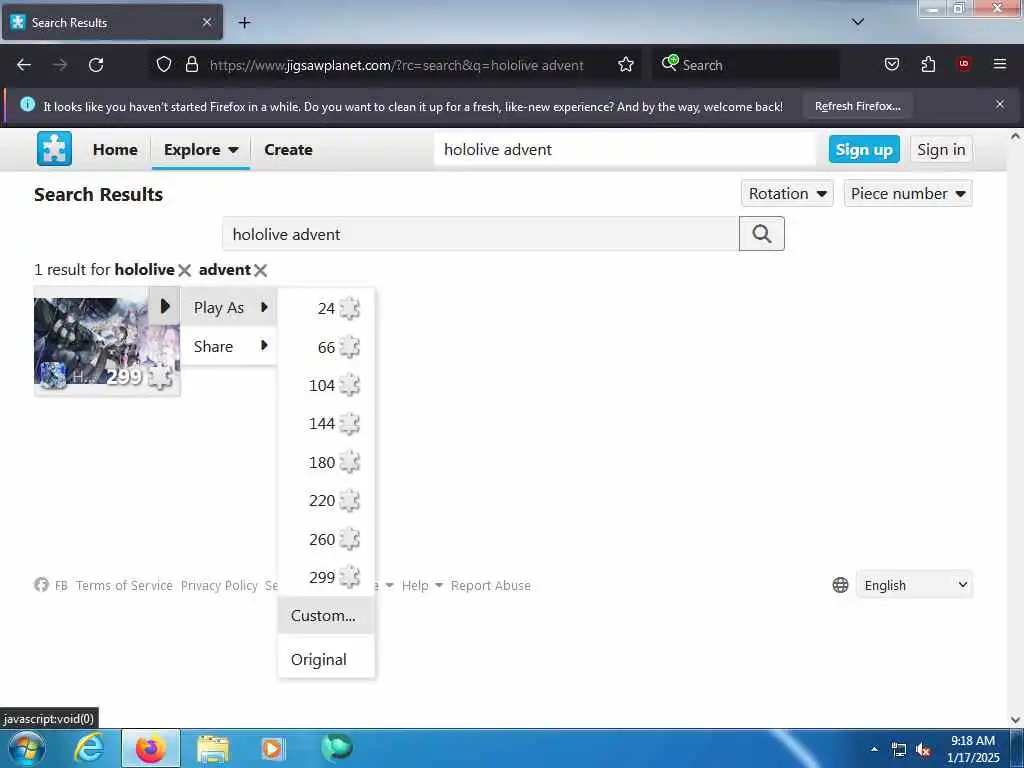Play puzzle as 66 pieces
Image resolution: width=1024 pixels, height=768 pixels.
tap(327, 347)
